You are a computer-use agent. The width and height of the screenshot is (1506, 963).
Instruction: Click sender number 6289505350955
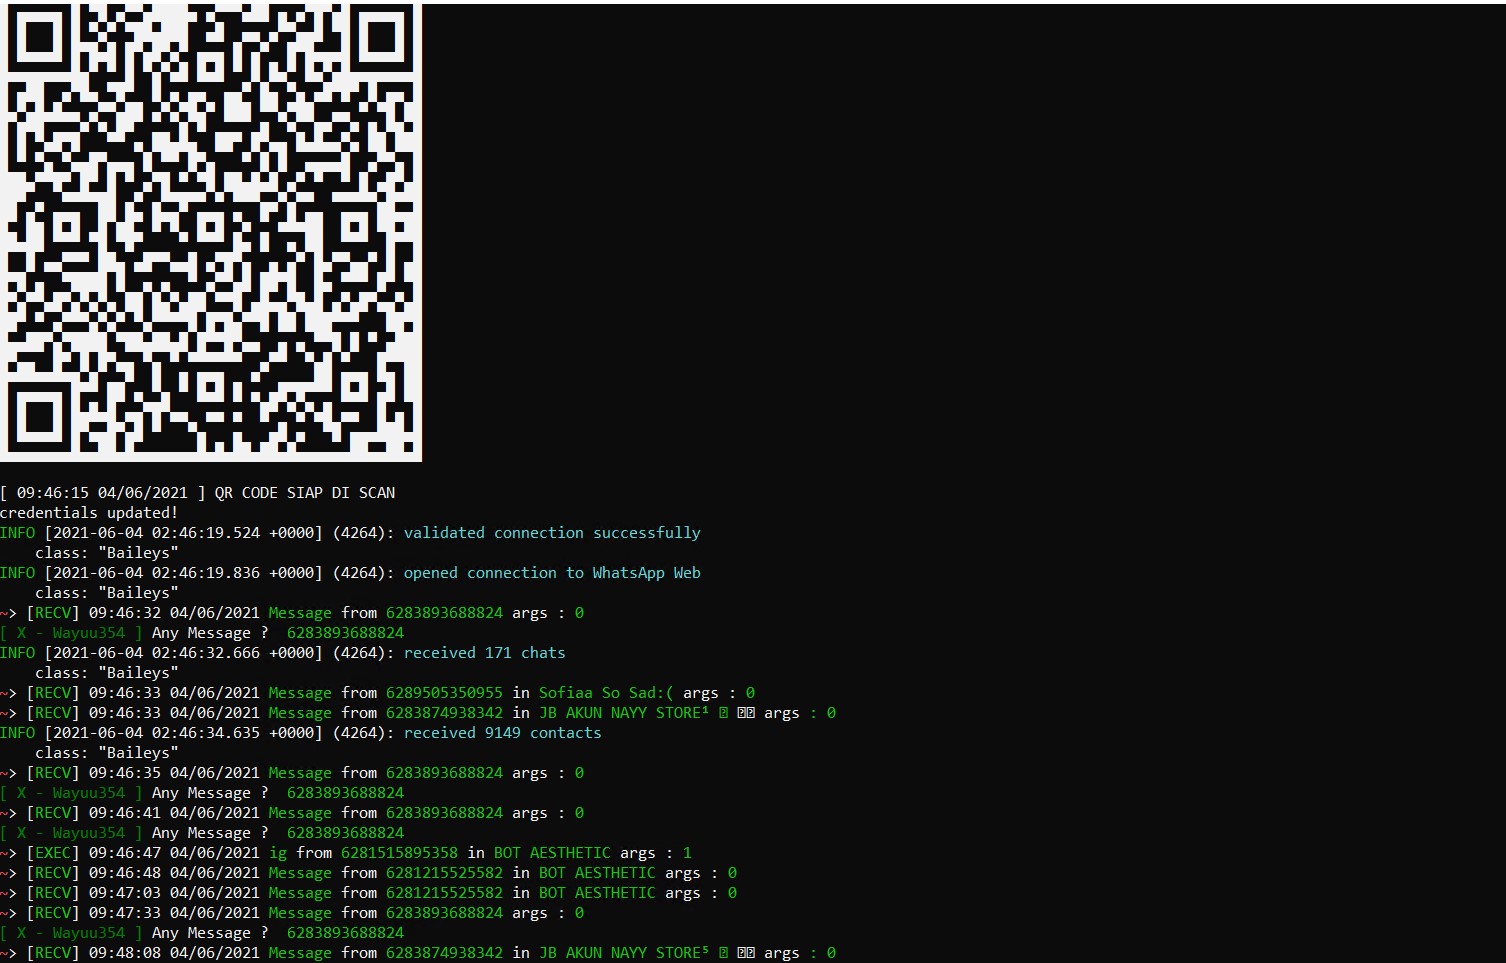444,693
